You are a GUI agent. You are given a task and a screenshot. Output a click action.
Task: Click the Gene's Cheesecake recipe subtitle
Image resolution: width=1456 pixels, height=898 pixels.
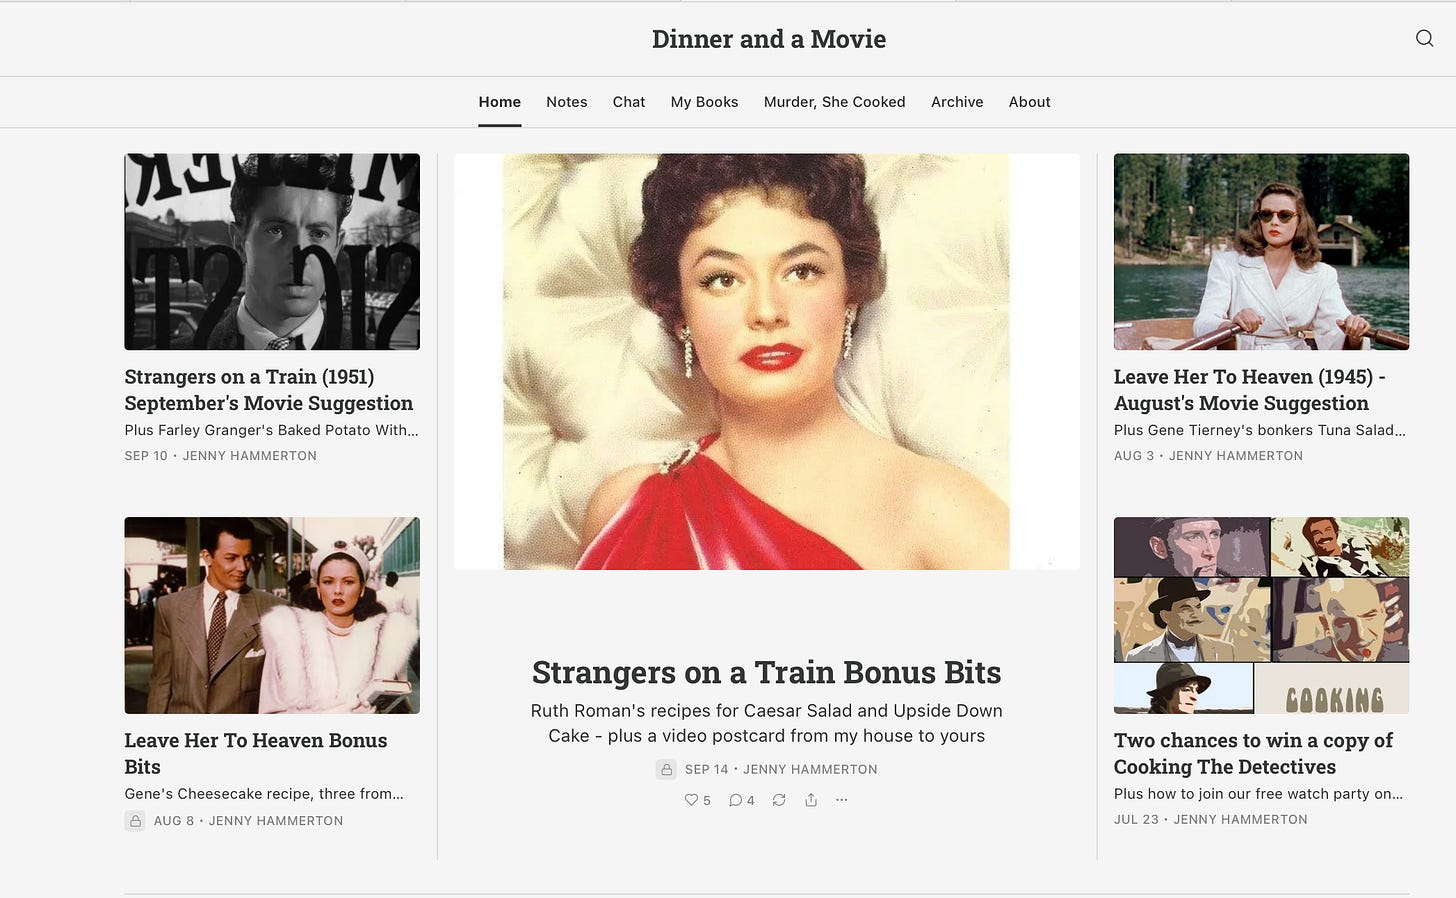(x=264, y=794)
